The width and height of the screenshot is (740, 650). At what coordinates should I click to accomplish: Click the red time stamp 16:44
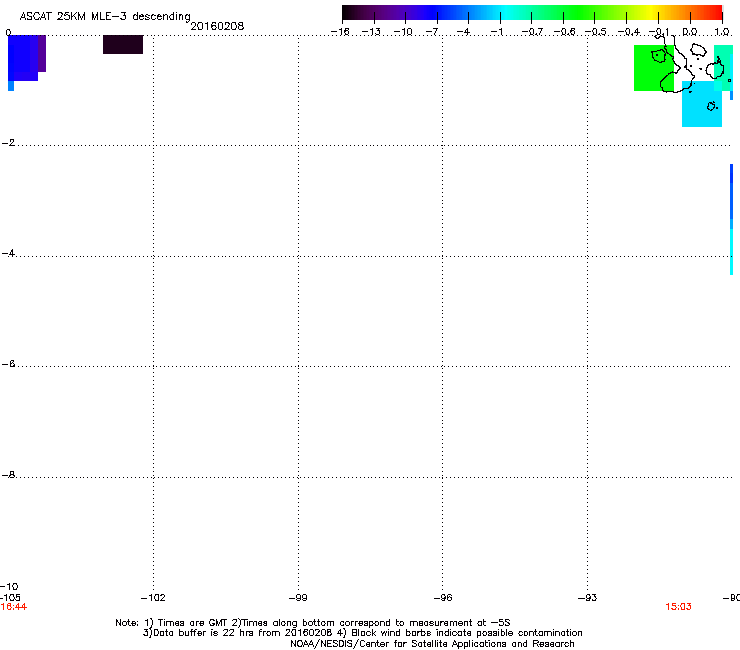pos(14,607)
